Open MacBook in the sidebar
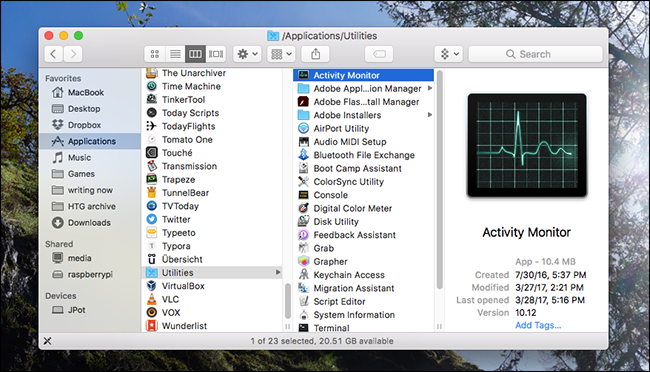The height and width of the screenshot is (372, 650). 86,92
